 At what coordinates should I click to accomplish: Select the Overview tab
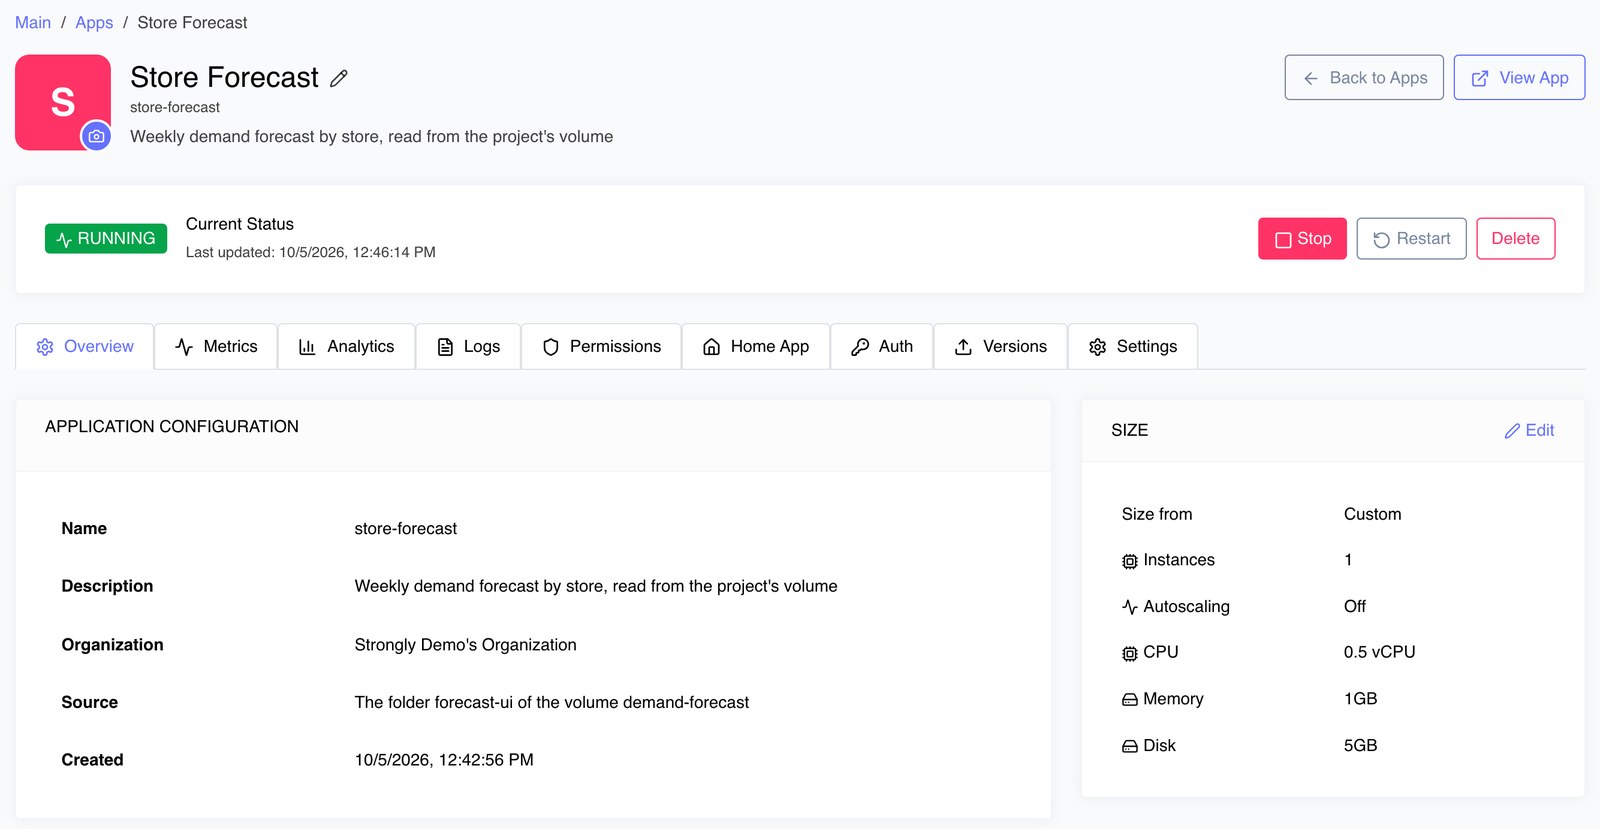click(x=85, y=346)
